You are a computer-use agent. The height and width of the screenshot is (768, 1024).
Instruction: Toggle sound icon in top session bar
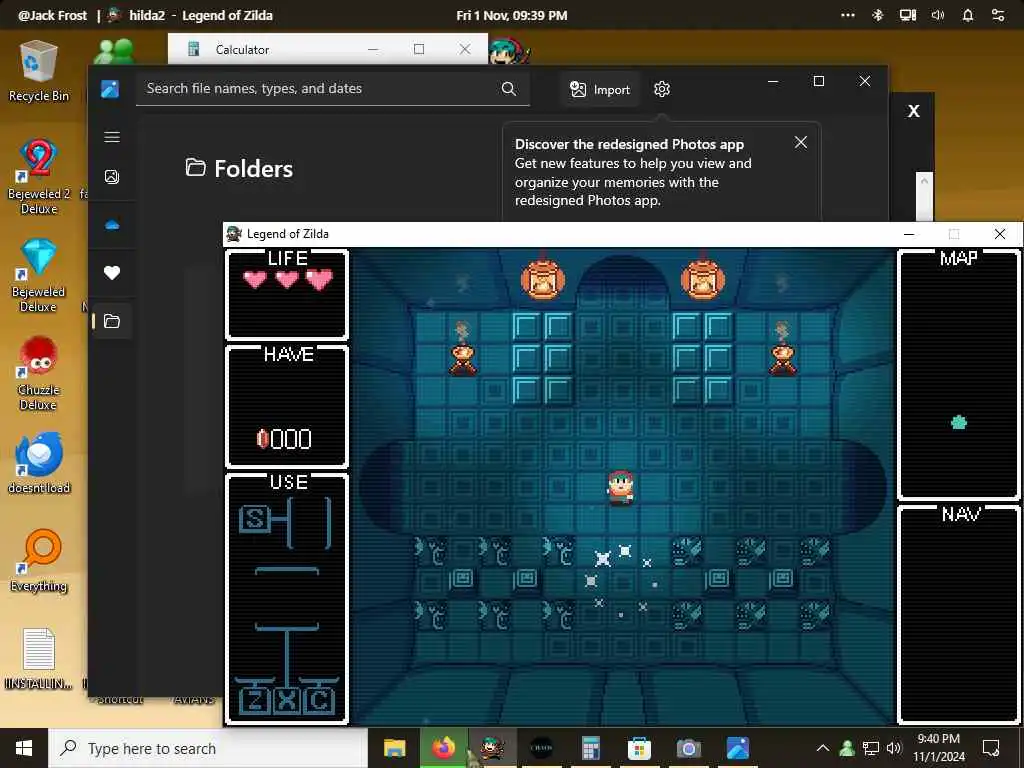tap(938, 15)
